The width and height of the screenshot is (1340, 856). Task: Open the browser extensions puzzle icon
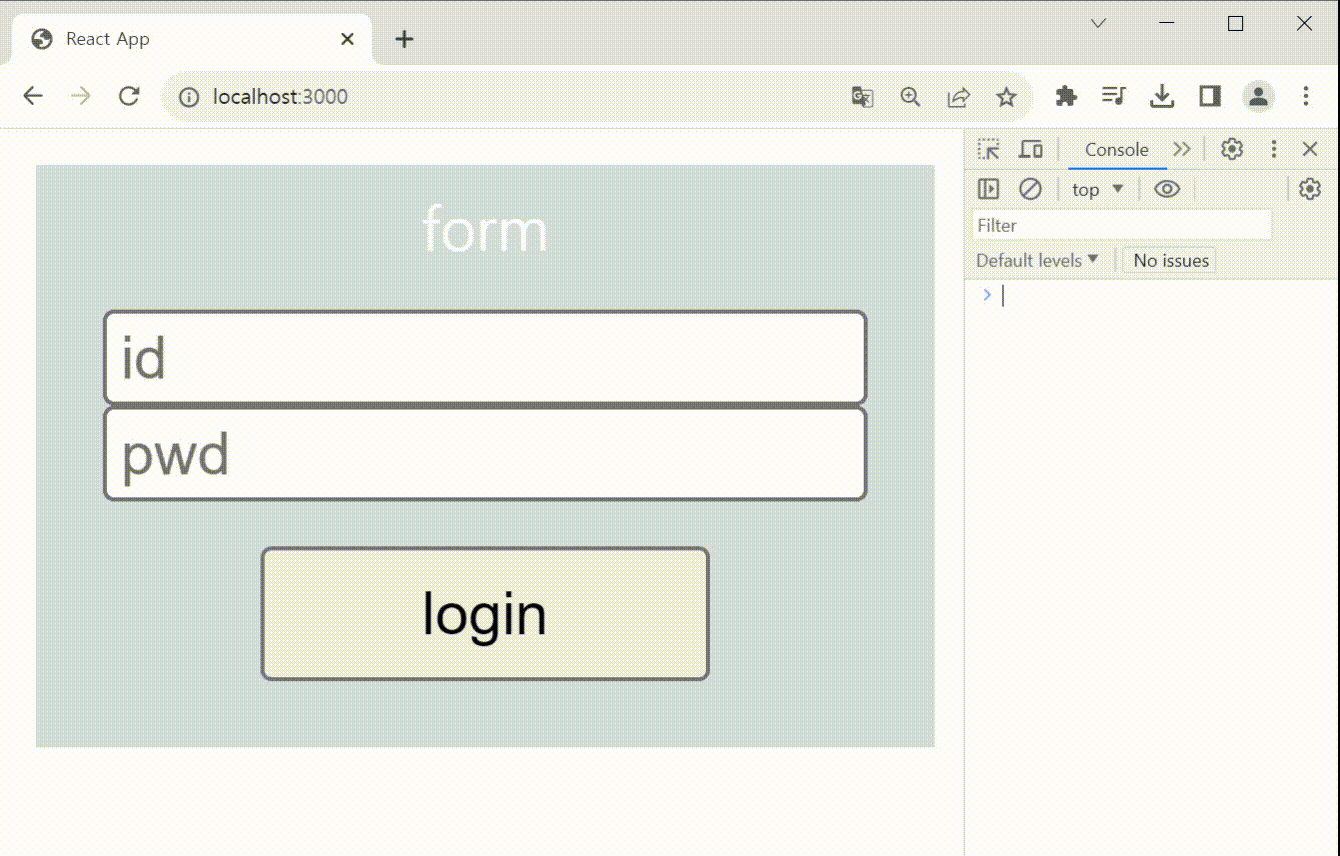(1066, 96)
